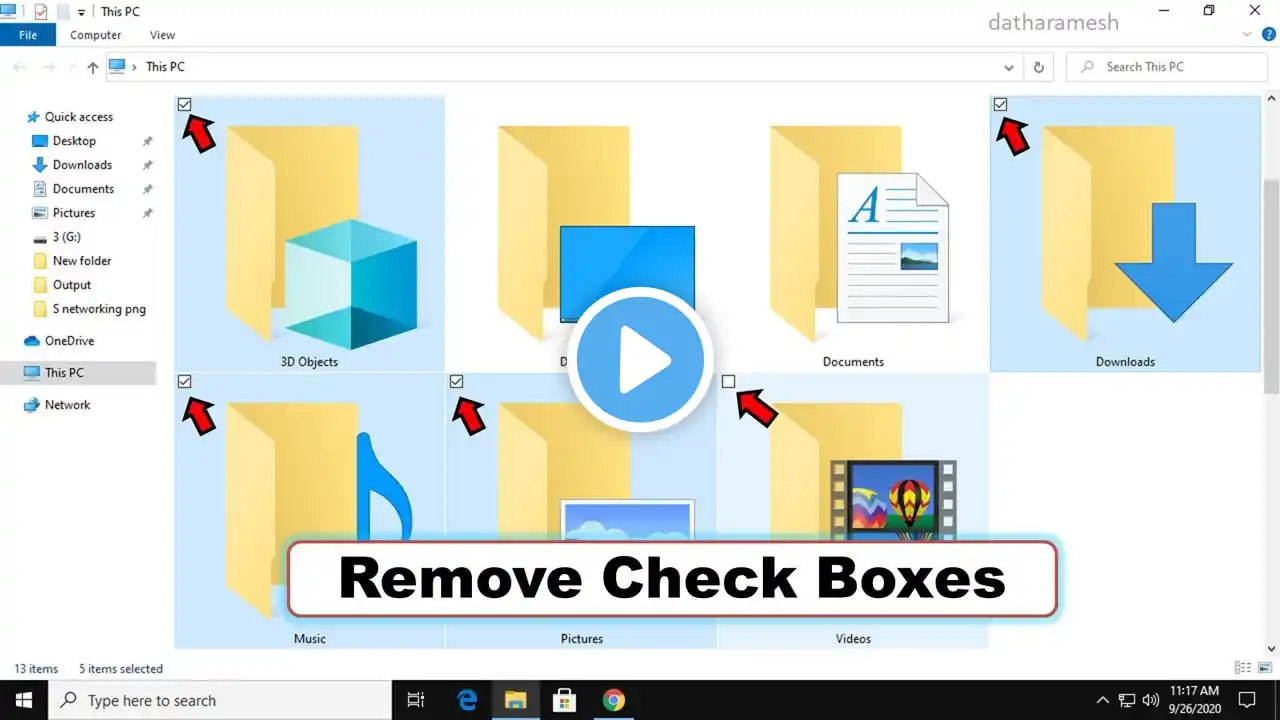
Task: Open Pictures in the sidebar
Action: coord(74,213)
